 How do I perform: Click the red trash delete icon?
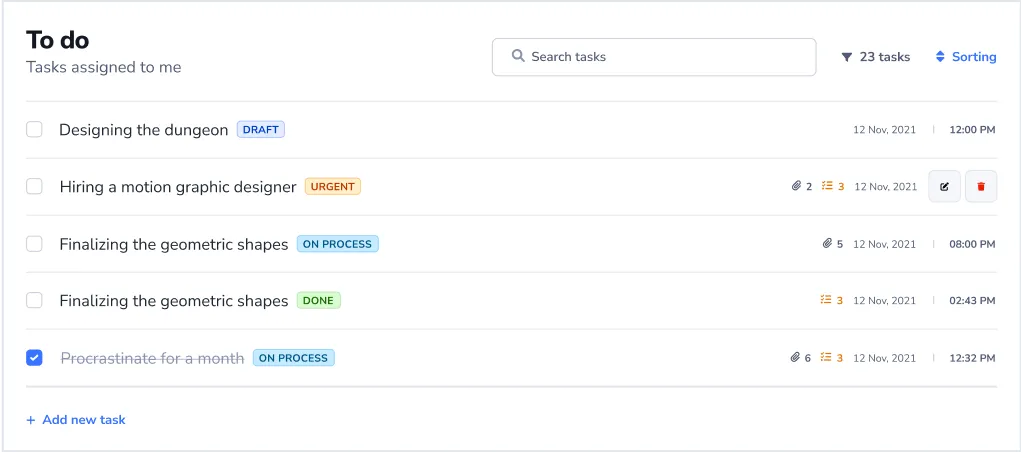(x=981, y=187)
